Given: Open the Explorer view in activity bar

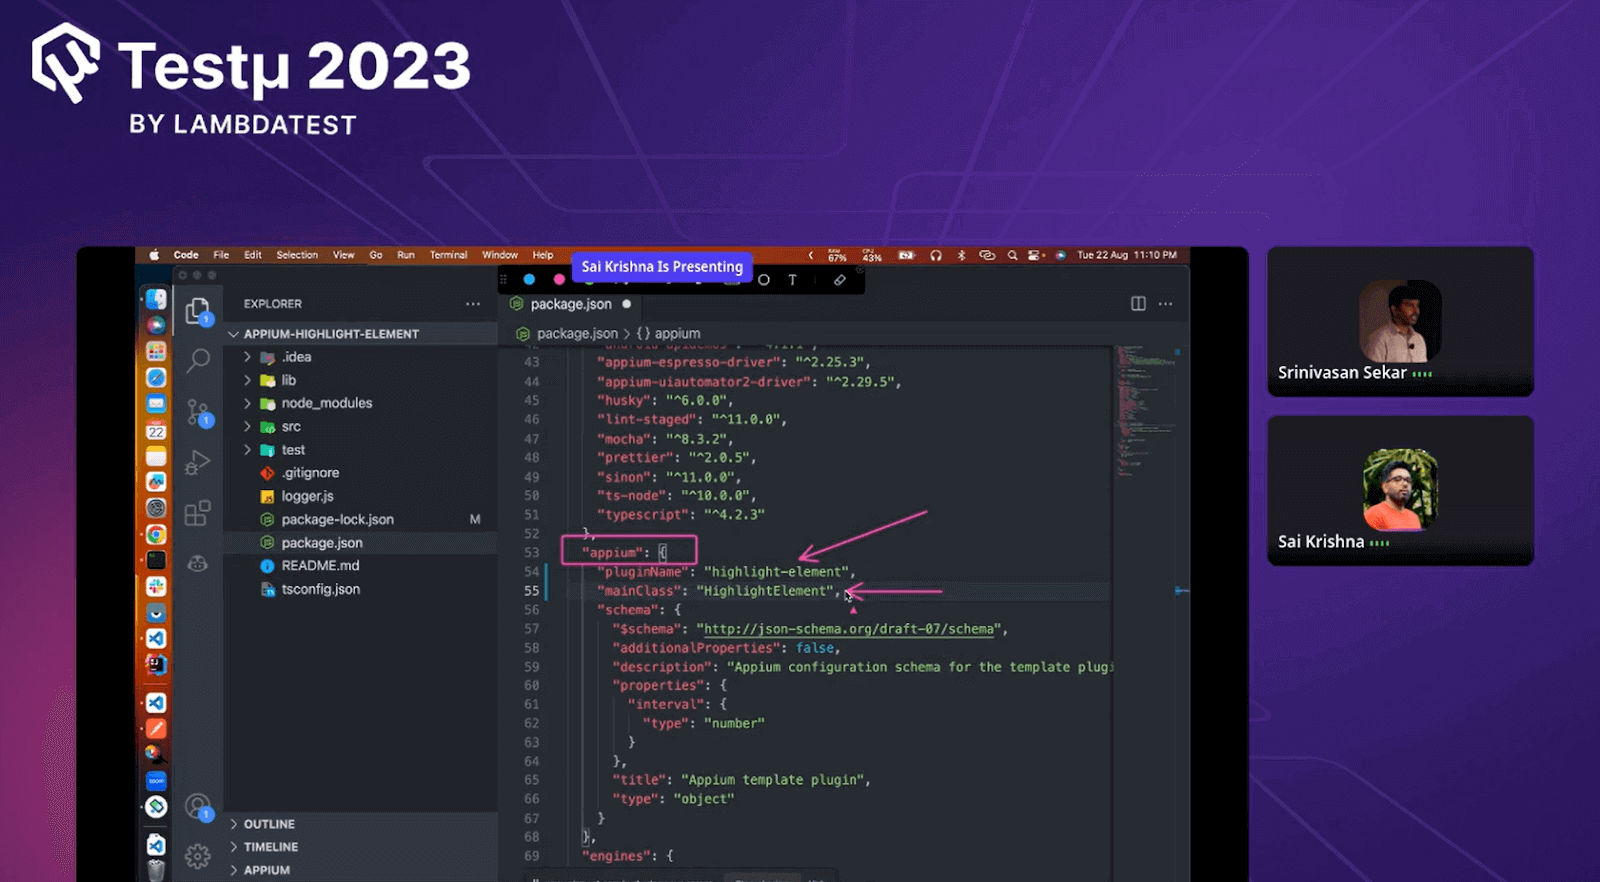Looking at the screenshot, I should point(198,311).
